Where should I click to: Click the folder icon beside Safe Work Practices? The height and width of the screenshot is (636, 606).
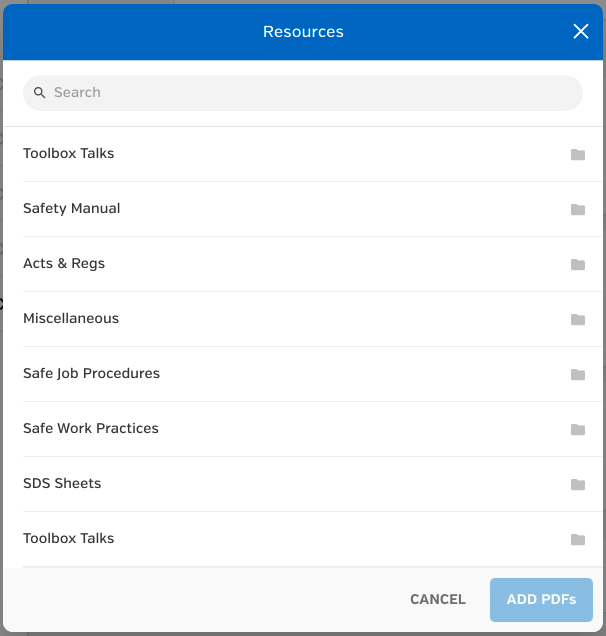578,429
